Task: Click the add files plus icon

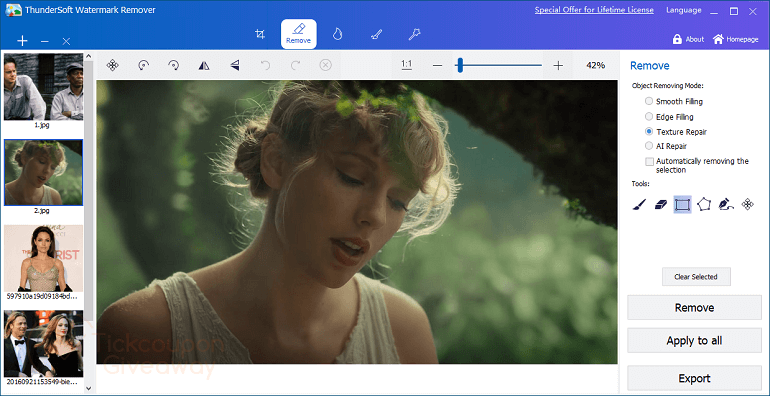Action: pyautogui.click(x=22, y=41)
